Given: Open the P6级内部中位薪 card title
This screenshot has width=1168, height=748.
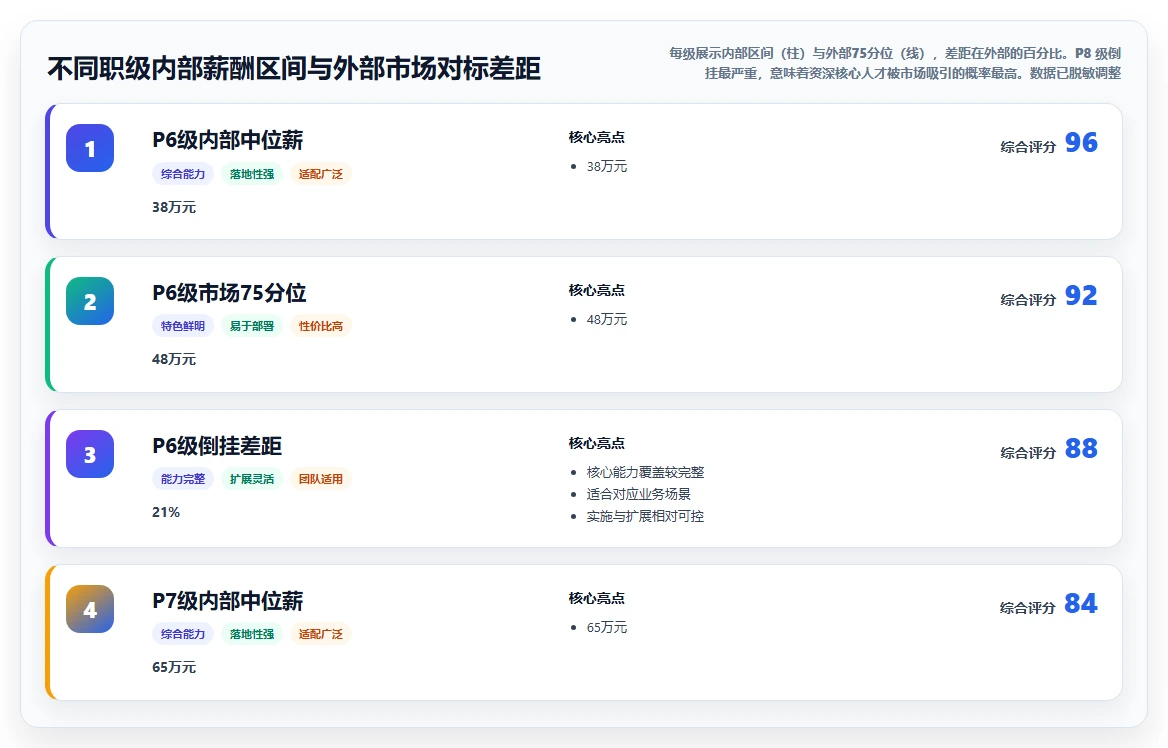Looking at the screenshot, I should point(228,140).
